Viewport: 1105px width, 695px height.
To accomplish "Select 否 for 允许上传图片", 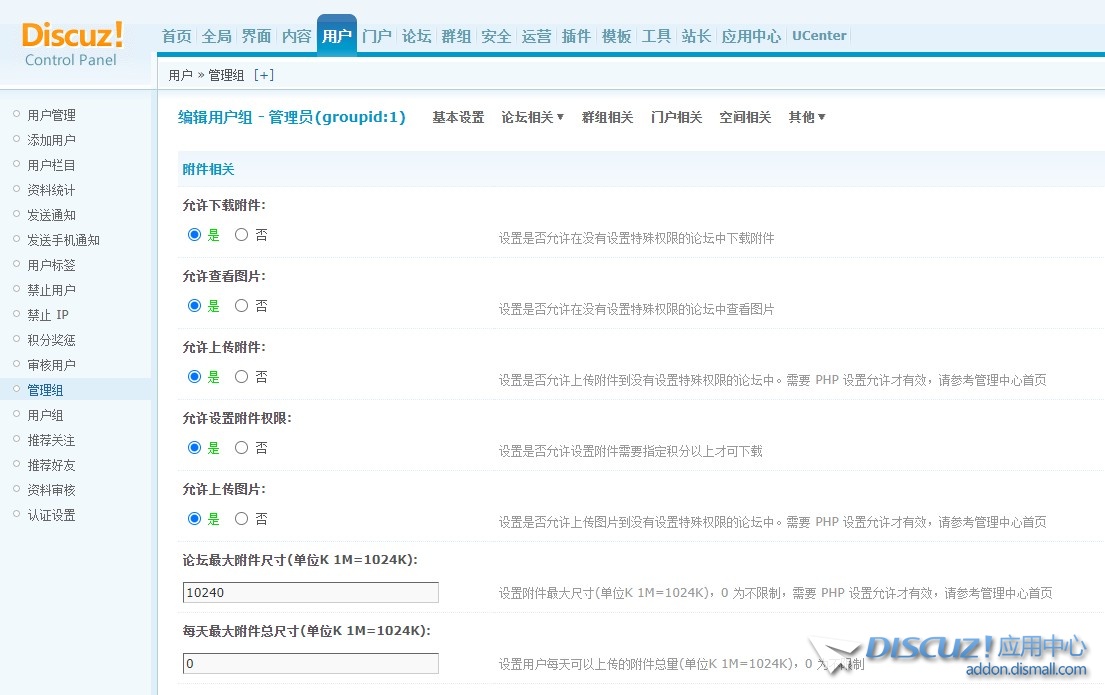I will tap(241, 519).
